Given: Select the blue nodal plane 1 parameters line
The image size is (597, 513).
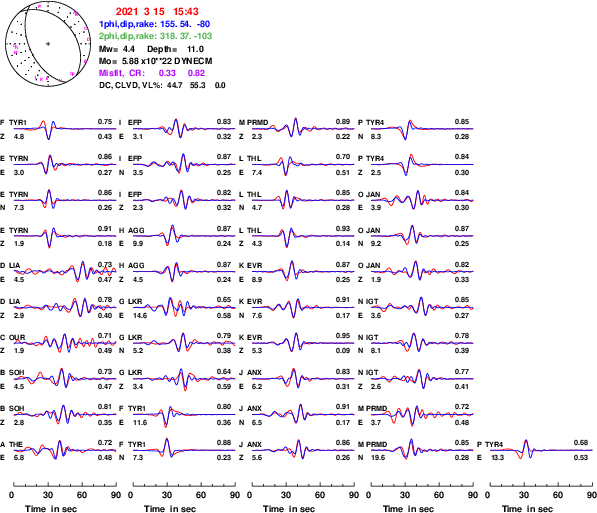Looking at the screenshot, I should click(154, 24).
